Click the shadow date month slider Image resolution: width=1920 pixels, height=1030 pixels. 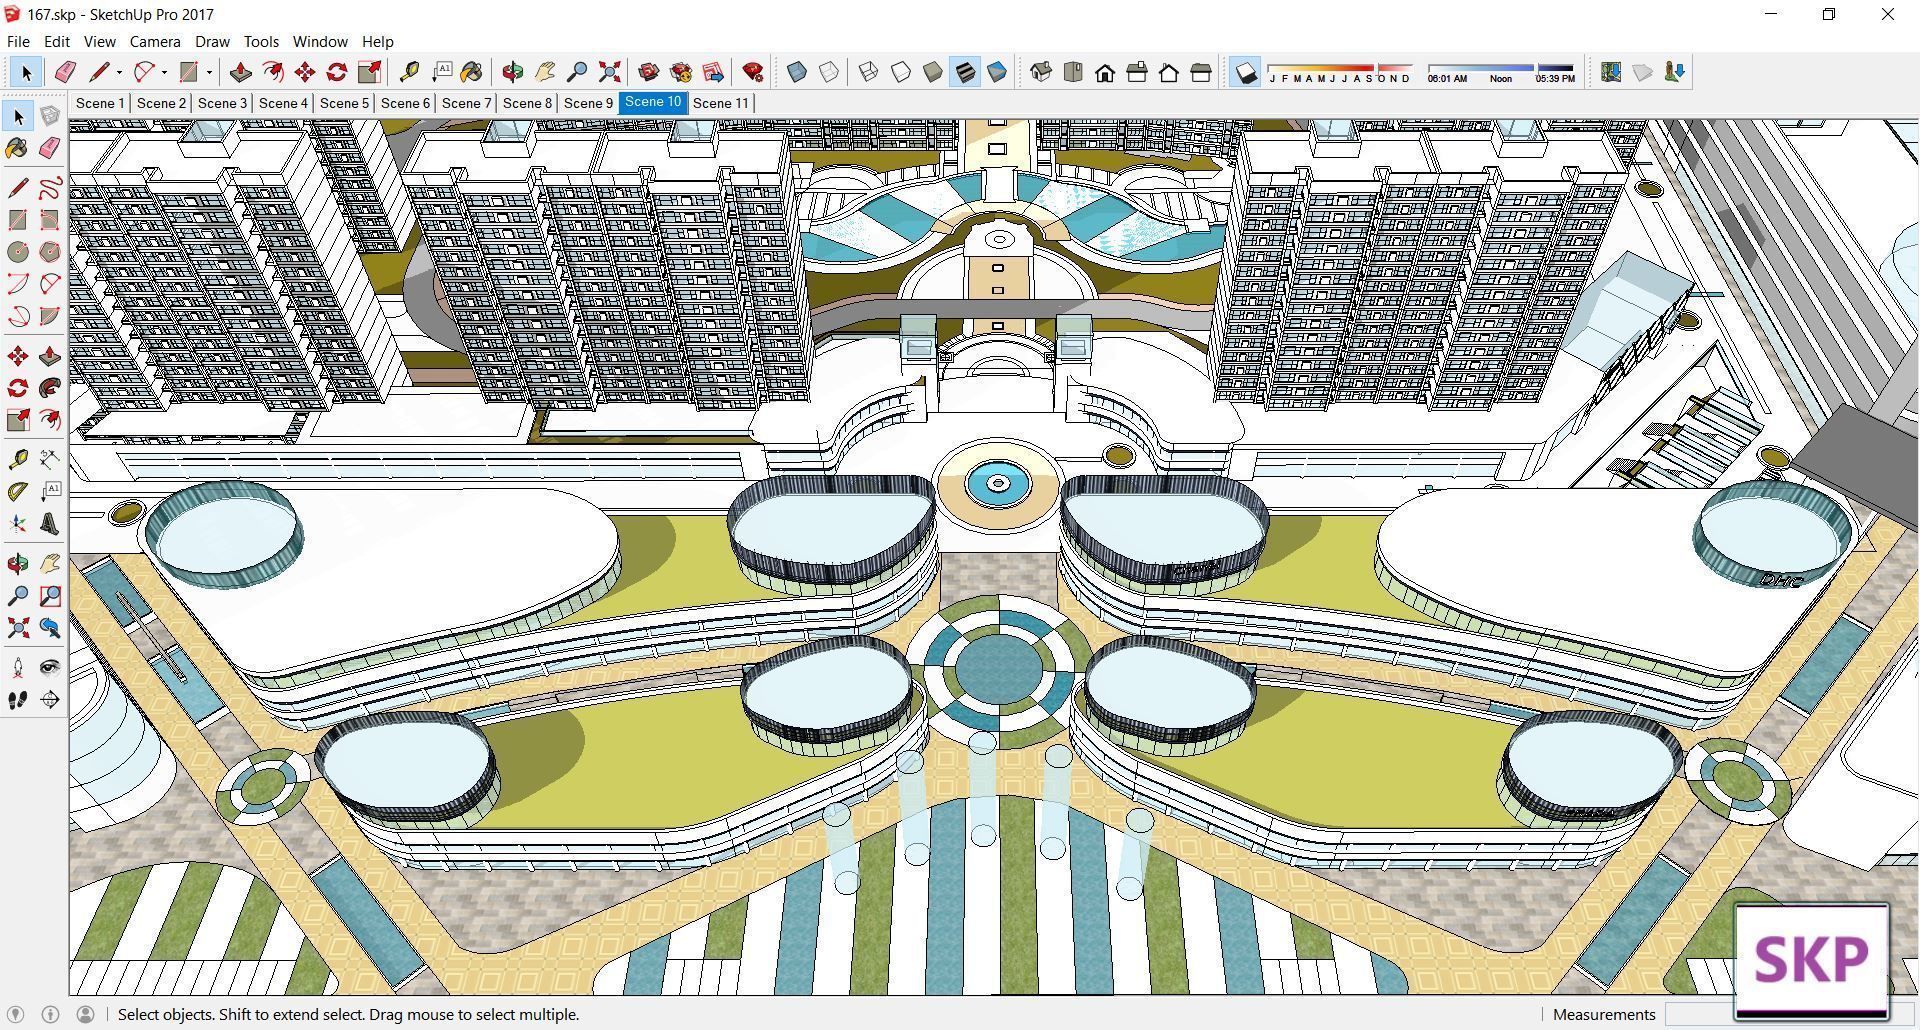[x=1340, y=73]
